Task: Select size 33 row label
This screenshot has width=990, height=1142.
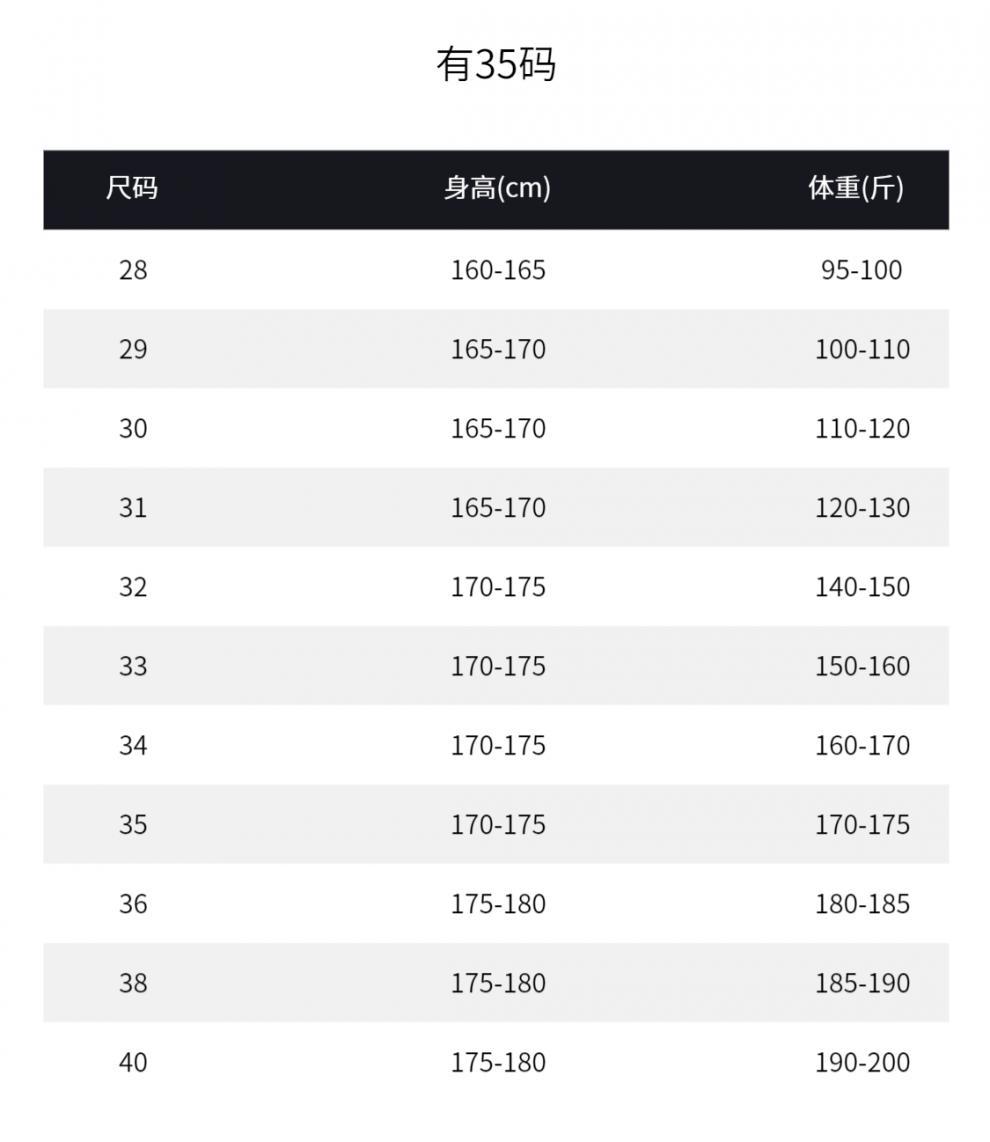Action: tap(133, 666)
